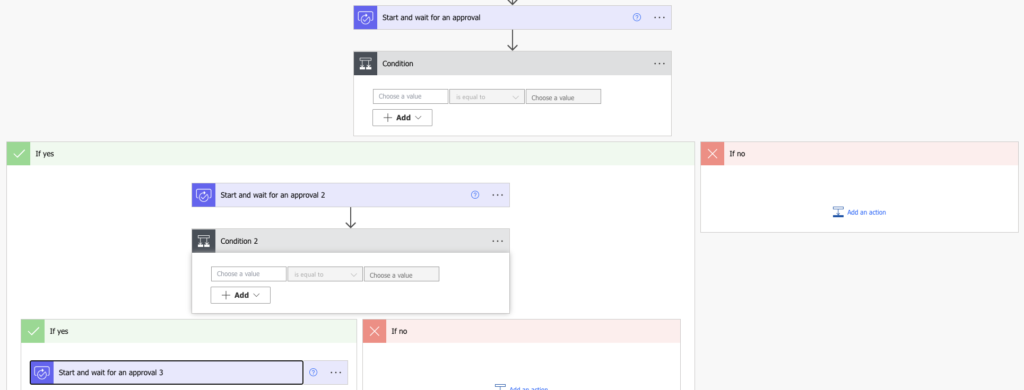Open 'is equal to' dropdown in Condition
This screenshot has width=1024, height=390.
487,97
